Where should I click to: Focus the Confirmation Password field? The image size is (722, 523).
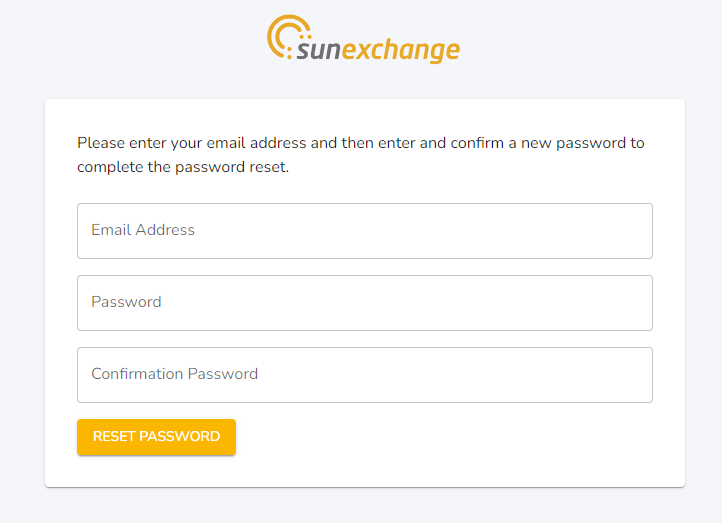[x=365, y=375]
